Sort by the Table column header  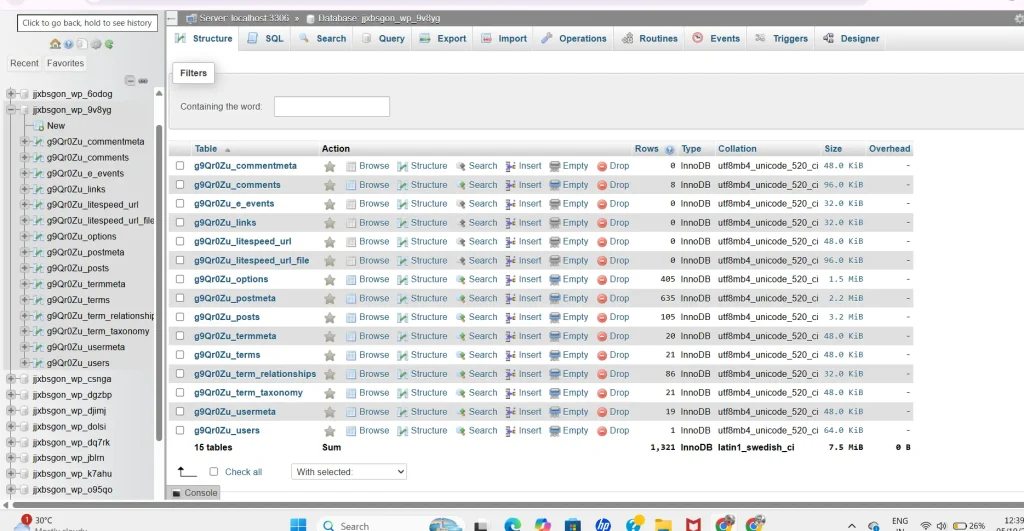coord(206,149)
